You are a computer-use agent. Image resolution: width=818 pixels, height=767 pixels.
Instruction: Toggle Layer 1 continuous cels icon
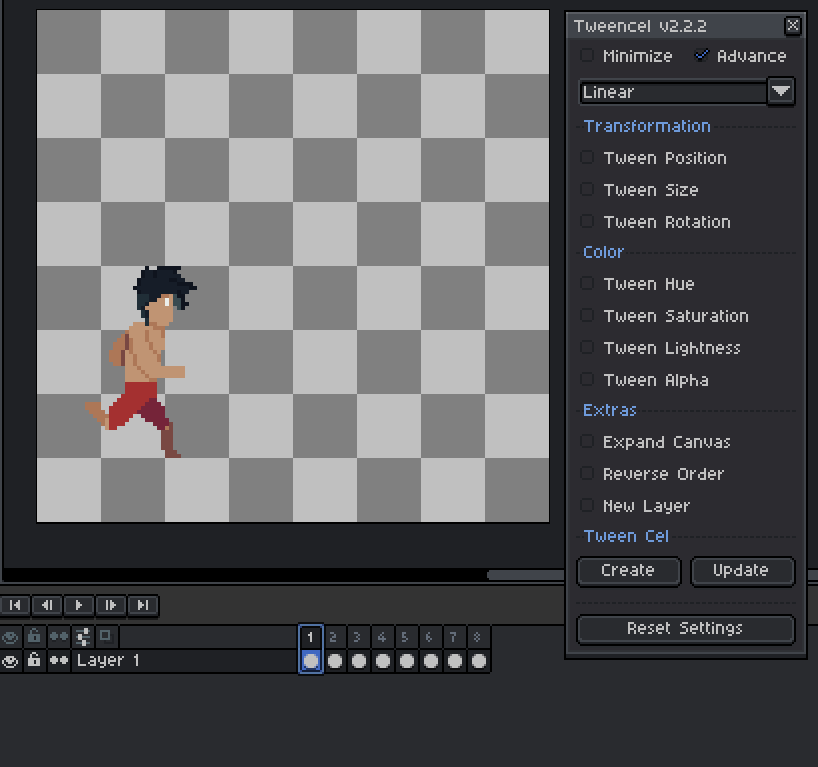tap(58, 661)
